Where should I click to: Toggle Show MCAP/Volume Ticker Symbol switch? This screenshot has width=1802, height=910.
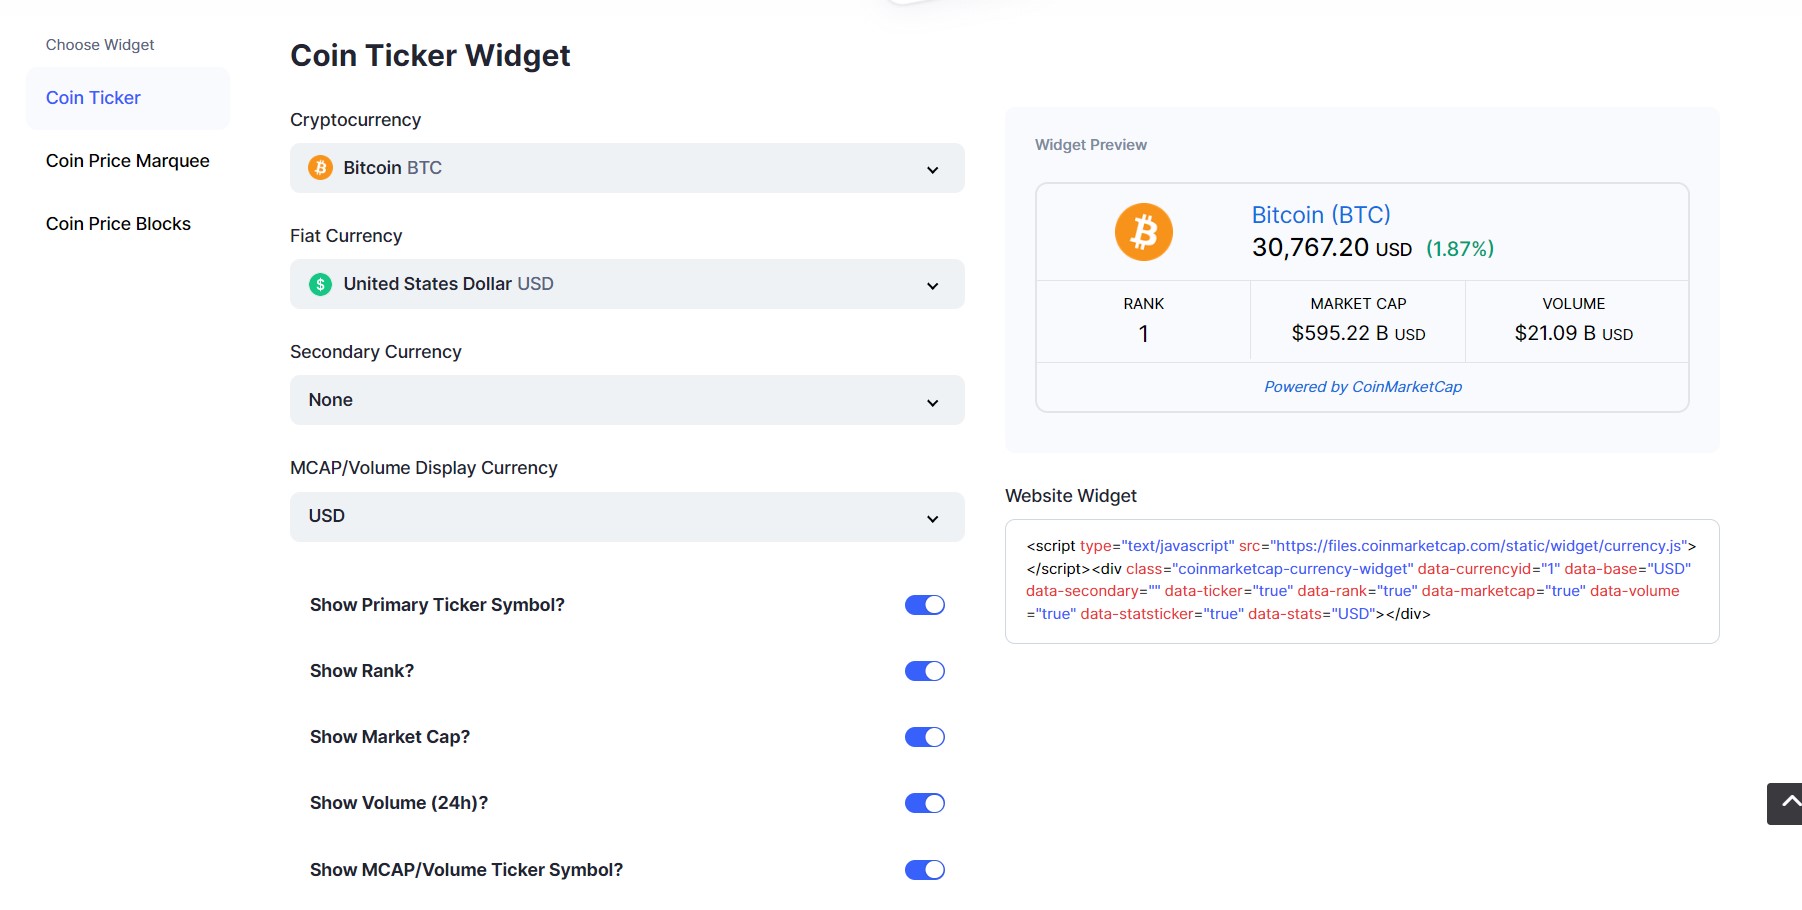[925, 870]
